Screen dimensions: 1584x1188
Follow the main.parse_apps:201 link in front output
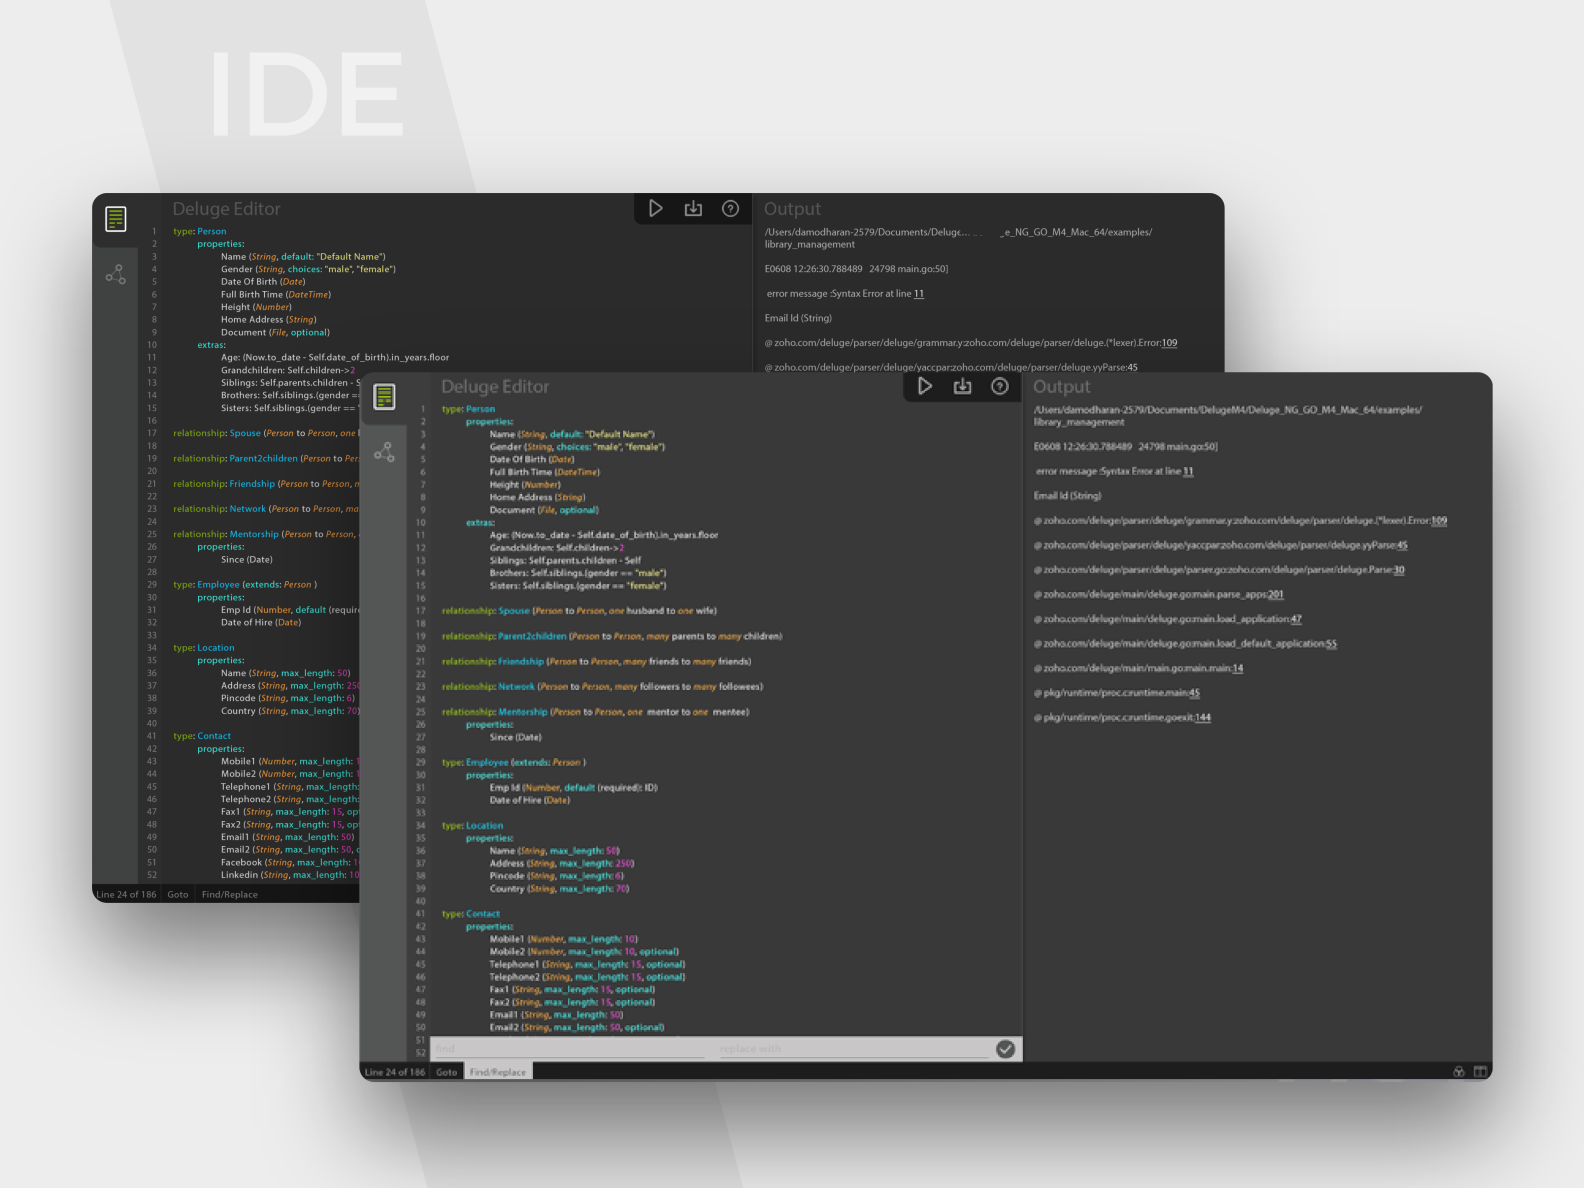coord(1276,594)
